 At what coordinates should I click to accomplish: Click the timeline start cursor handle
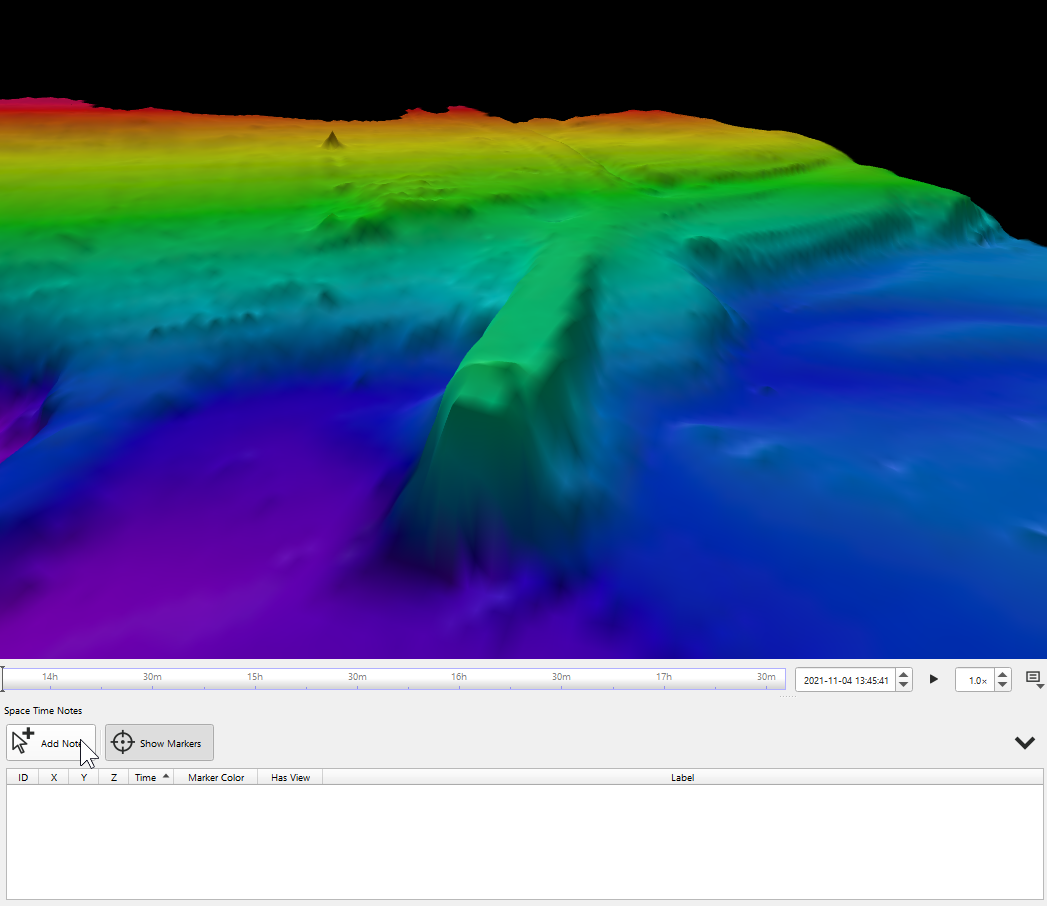coord(3,679)
